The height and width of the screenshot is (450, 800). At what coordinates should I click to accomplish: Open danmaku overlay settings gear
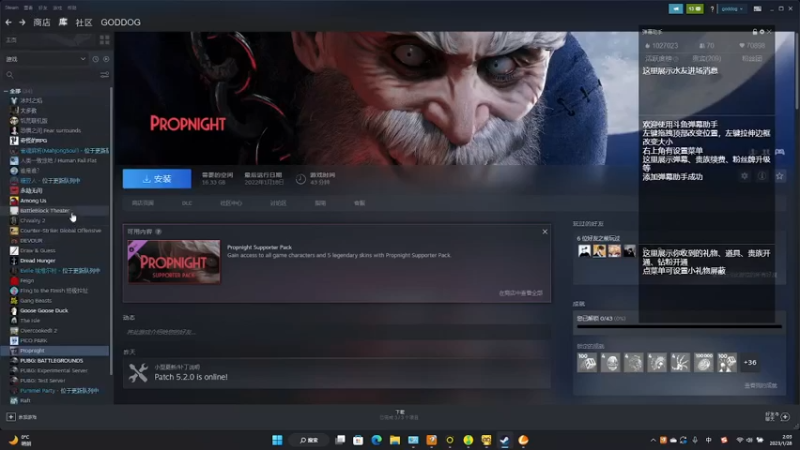[762, 32]
